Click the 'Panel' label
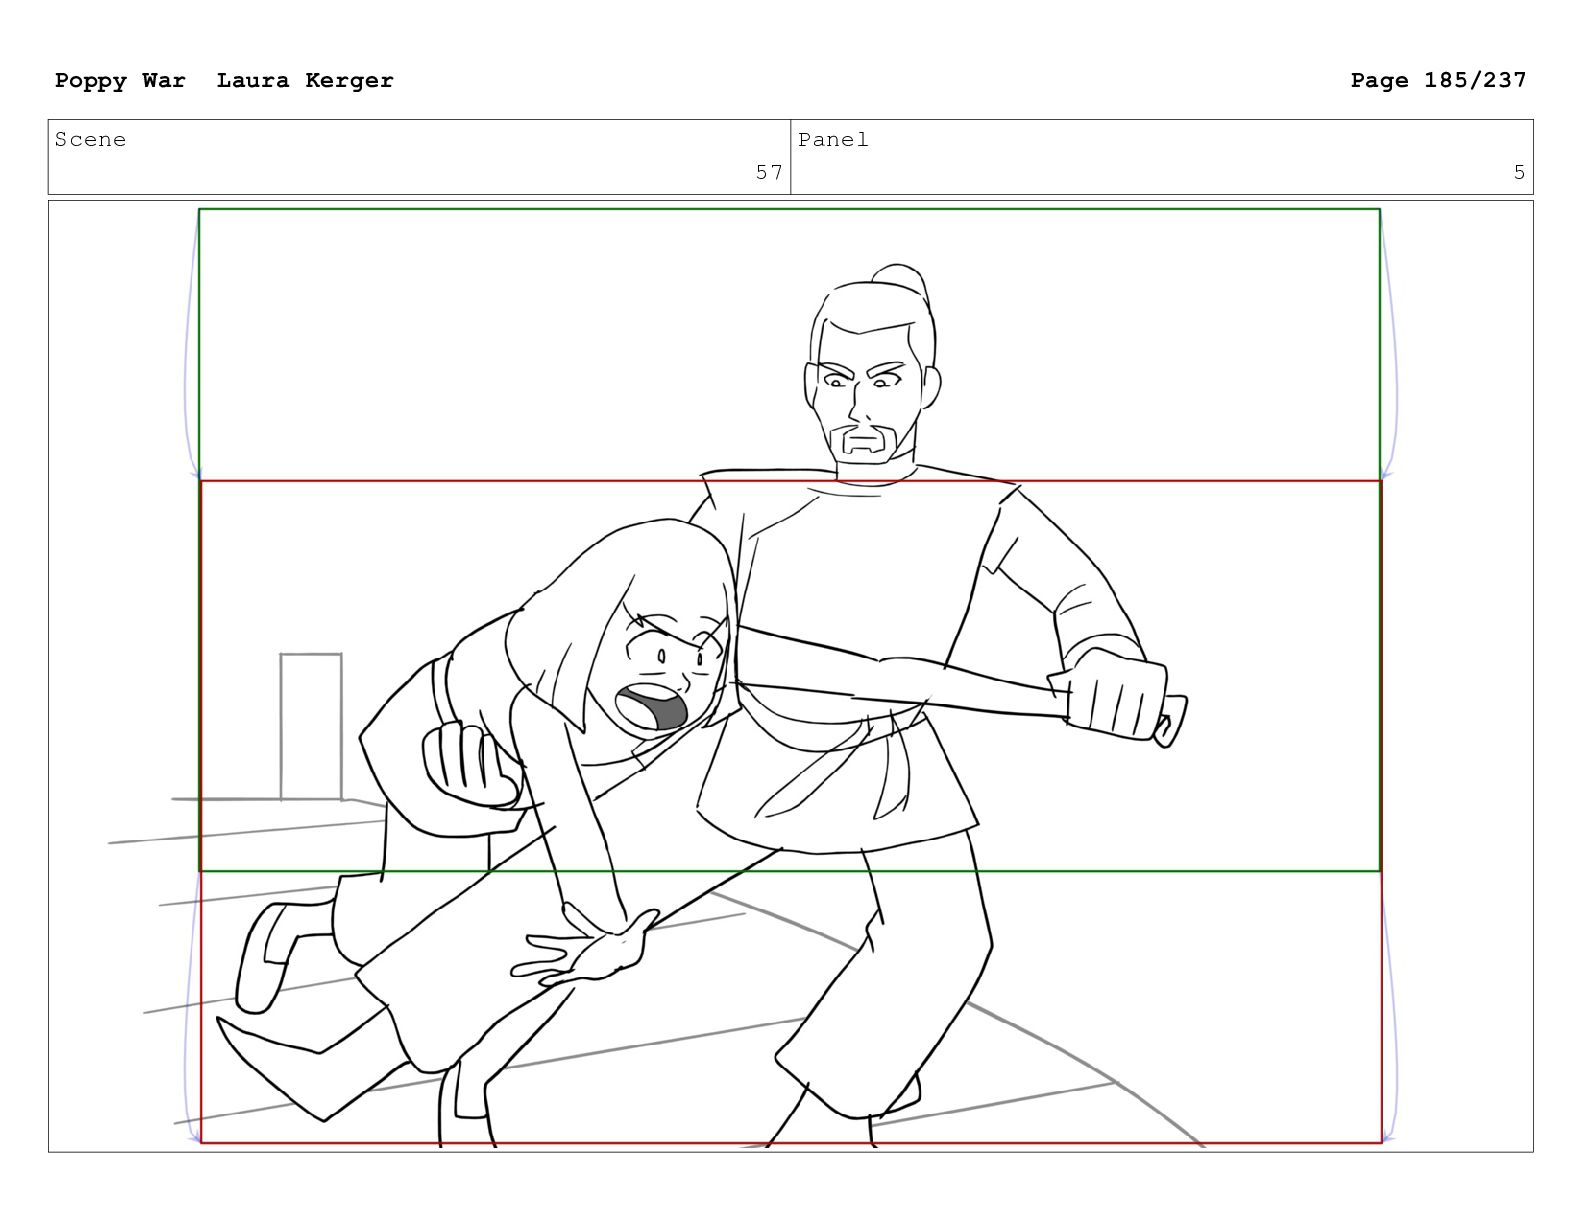The width and height of the screenshot is (1584, 1224). coord(833,140)
